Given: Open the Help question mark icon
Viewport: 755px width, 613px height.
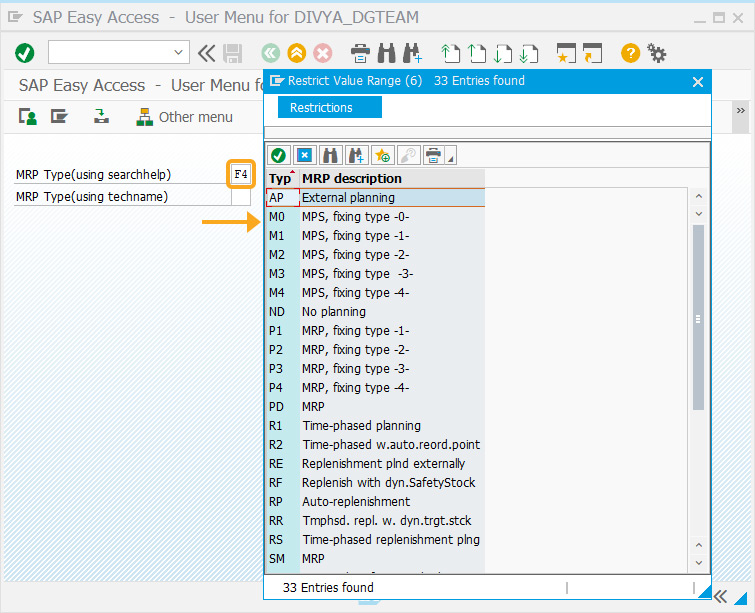Looking at the screenshot, I should tap(630, 53).
